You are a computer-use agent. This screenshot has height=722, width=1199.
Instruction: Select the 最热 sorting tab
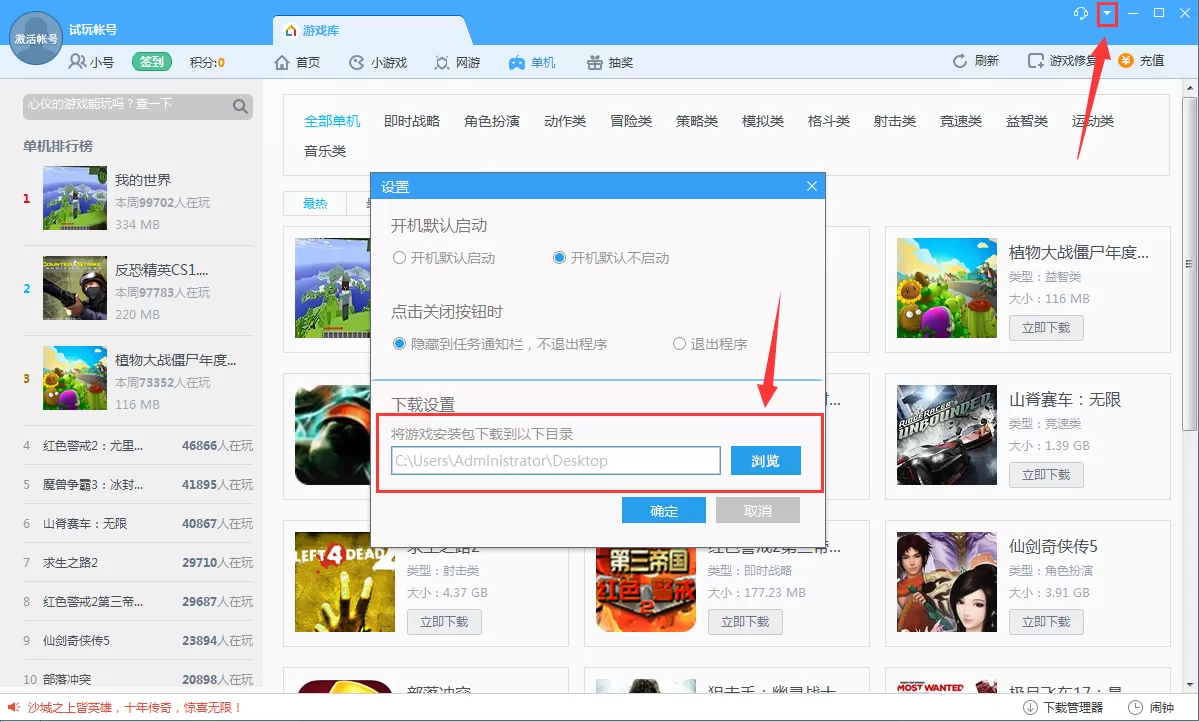point(315,203)
